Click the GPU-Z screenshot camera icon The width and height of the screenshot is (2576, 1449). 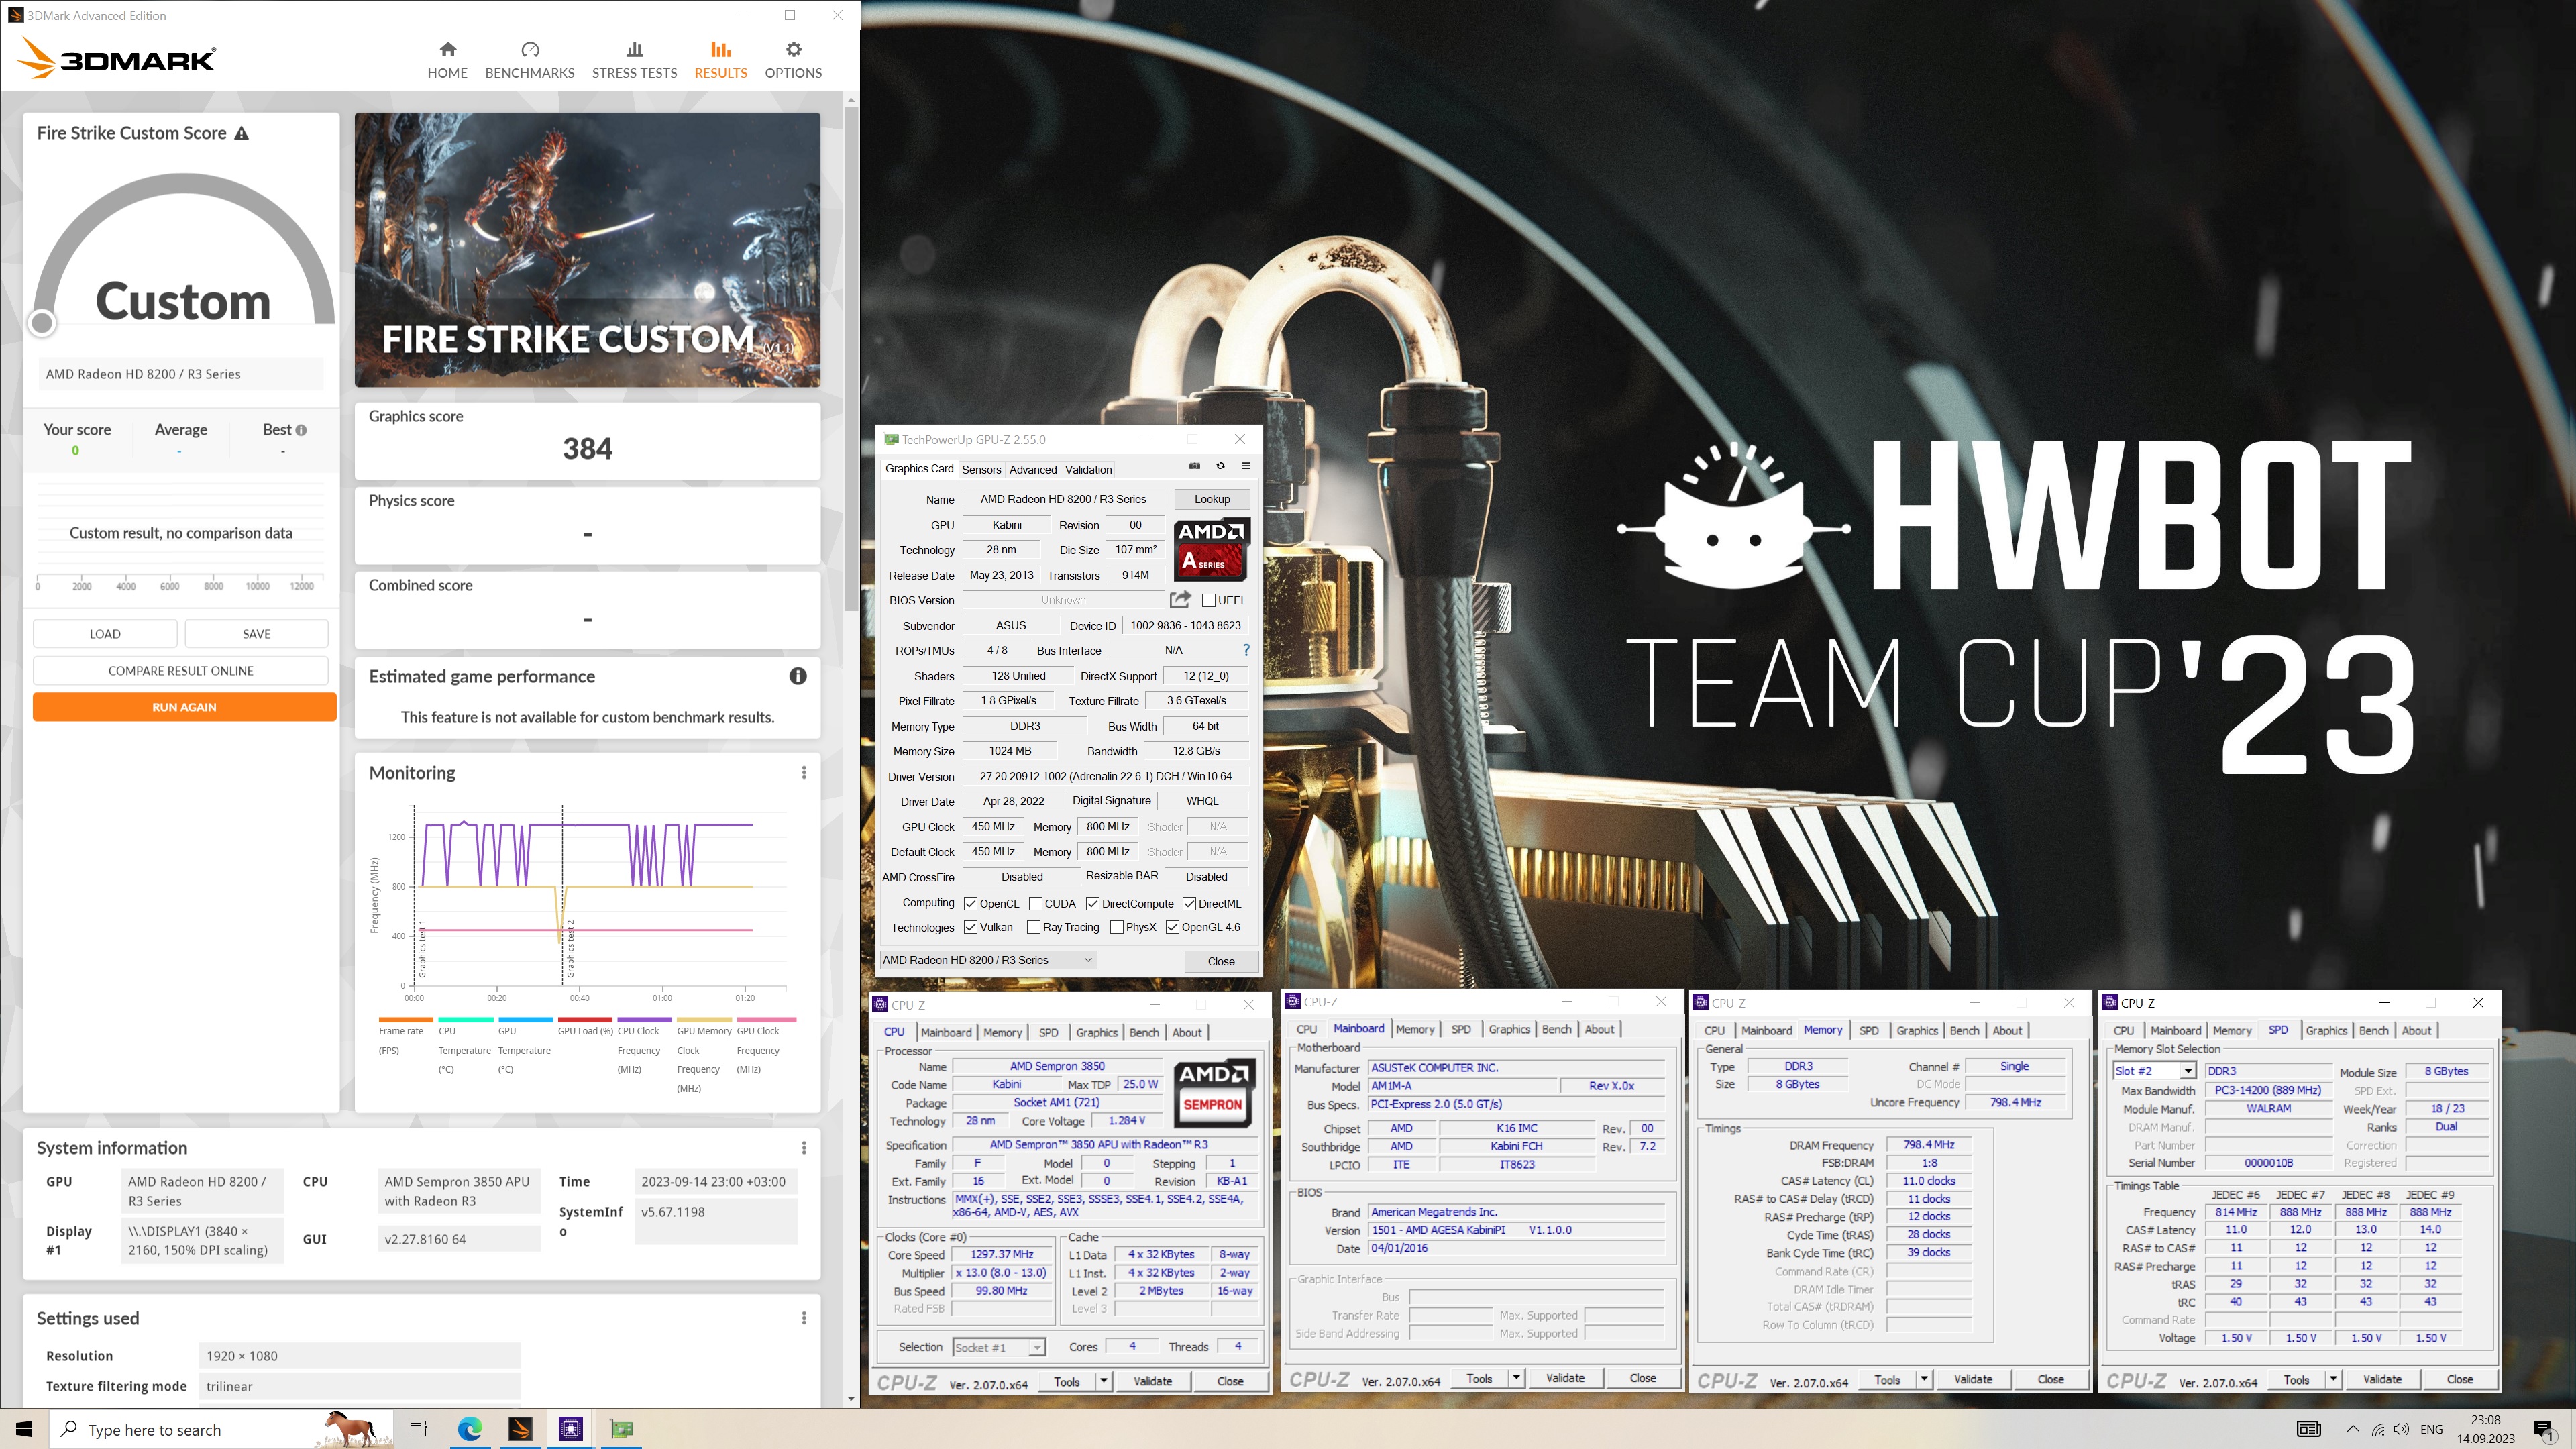1194,466
